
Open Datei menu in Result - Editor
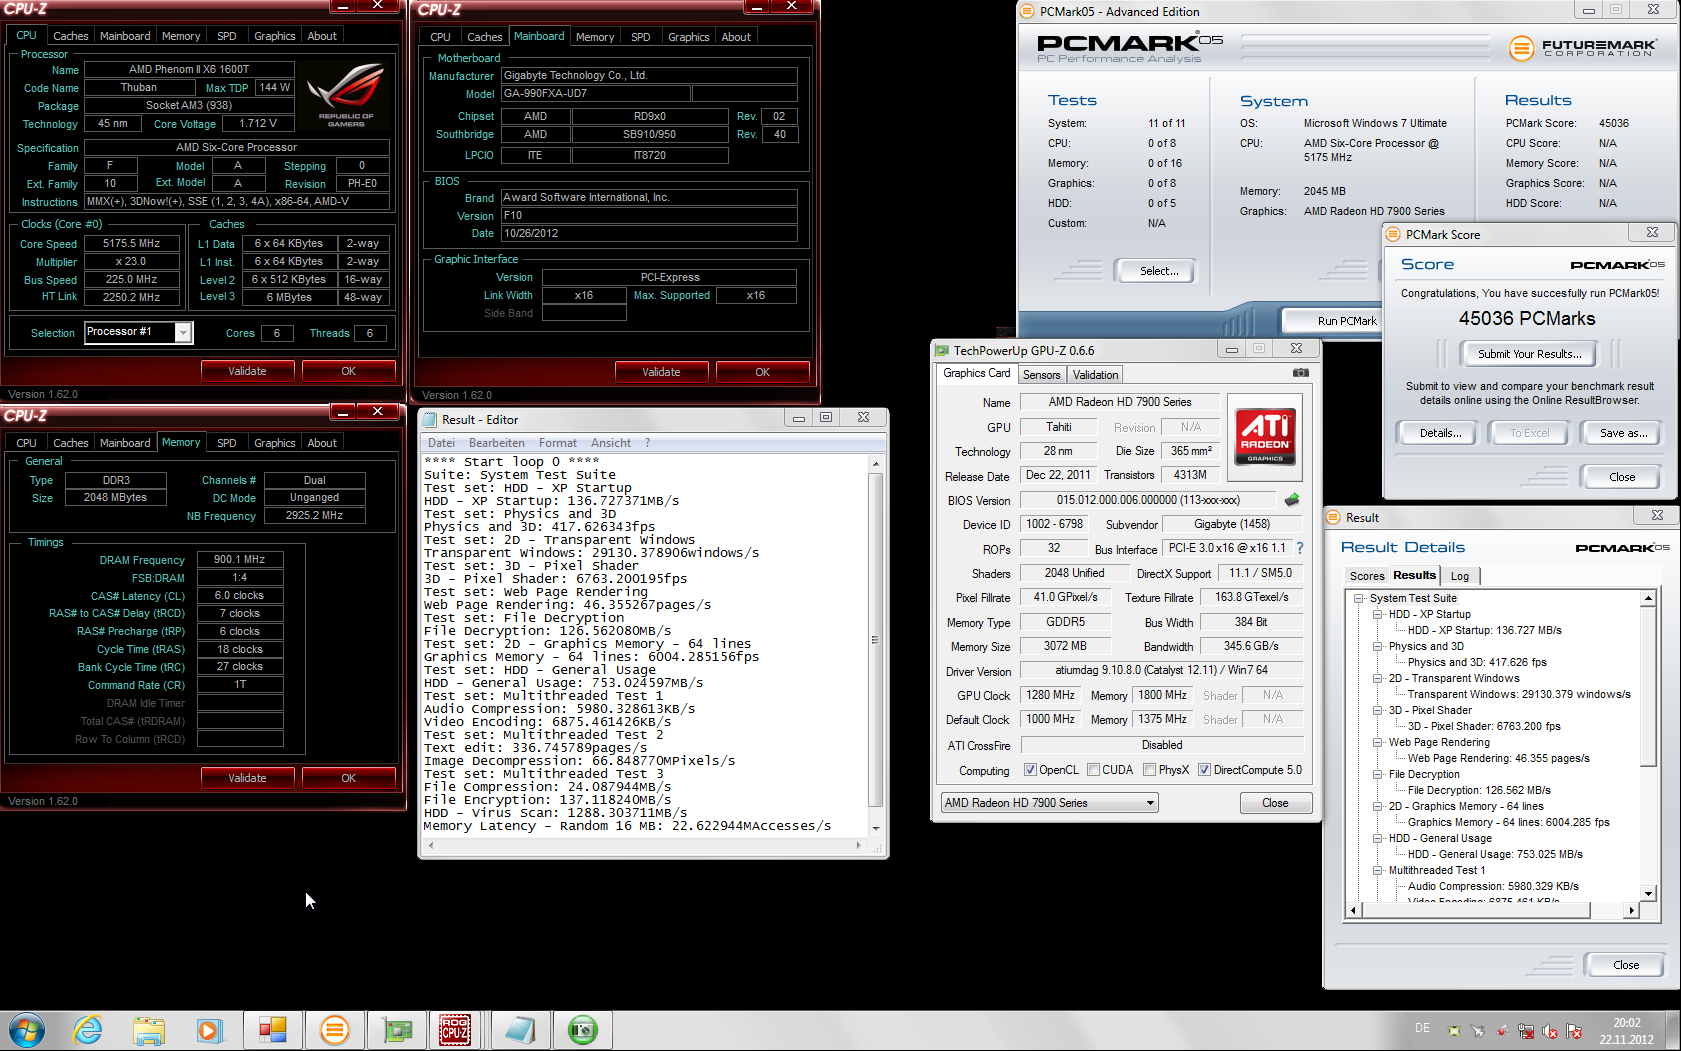441,443
